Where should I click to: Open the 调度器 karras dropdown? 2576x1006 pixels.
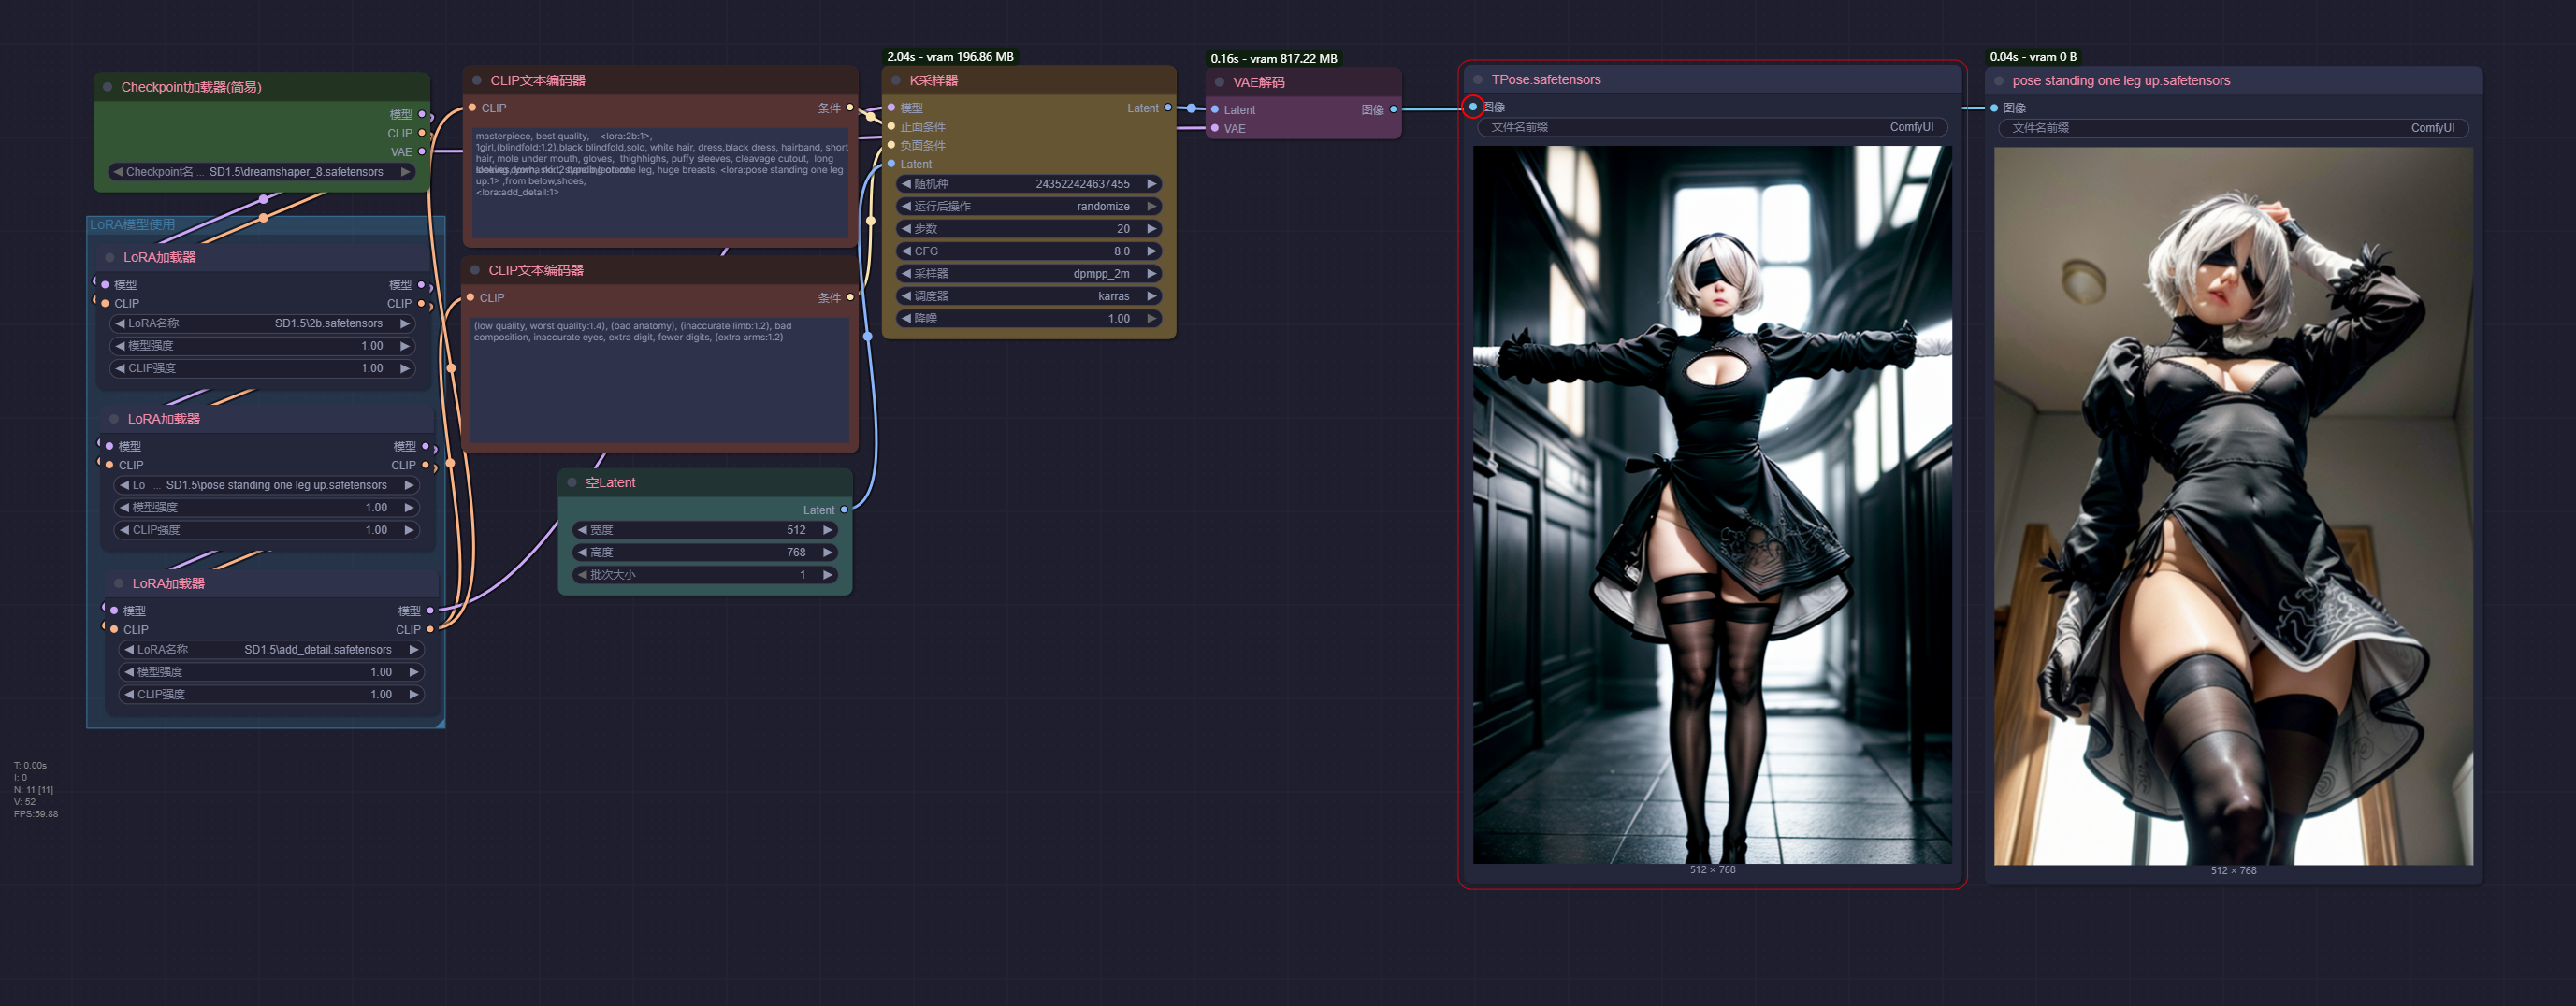[1028, 296]
